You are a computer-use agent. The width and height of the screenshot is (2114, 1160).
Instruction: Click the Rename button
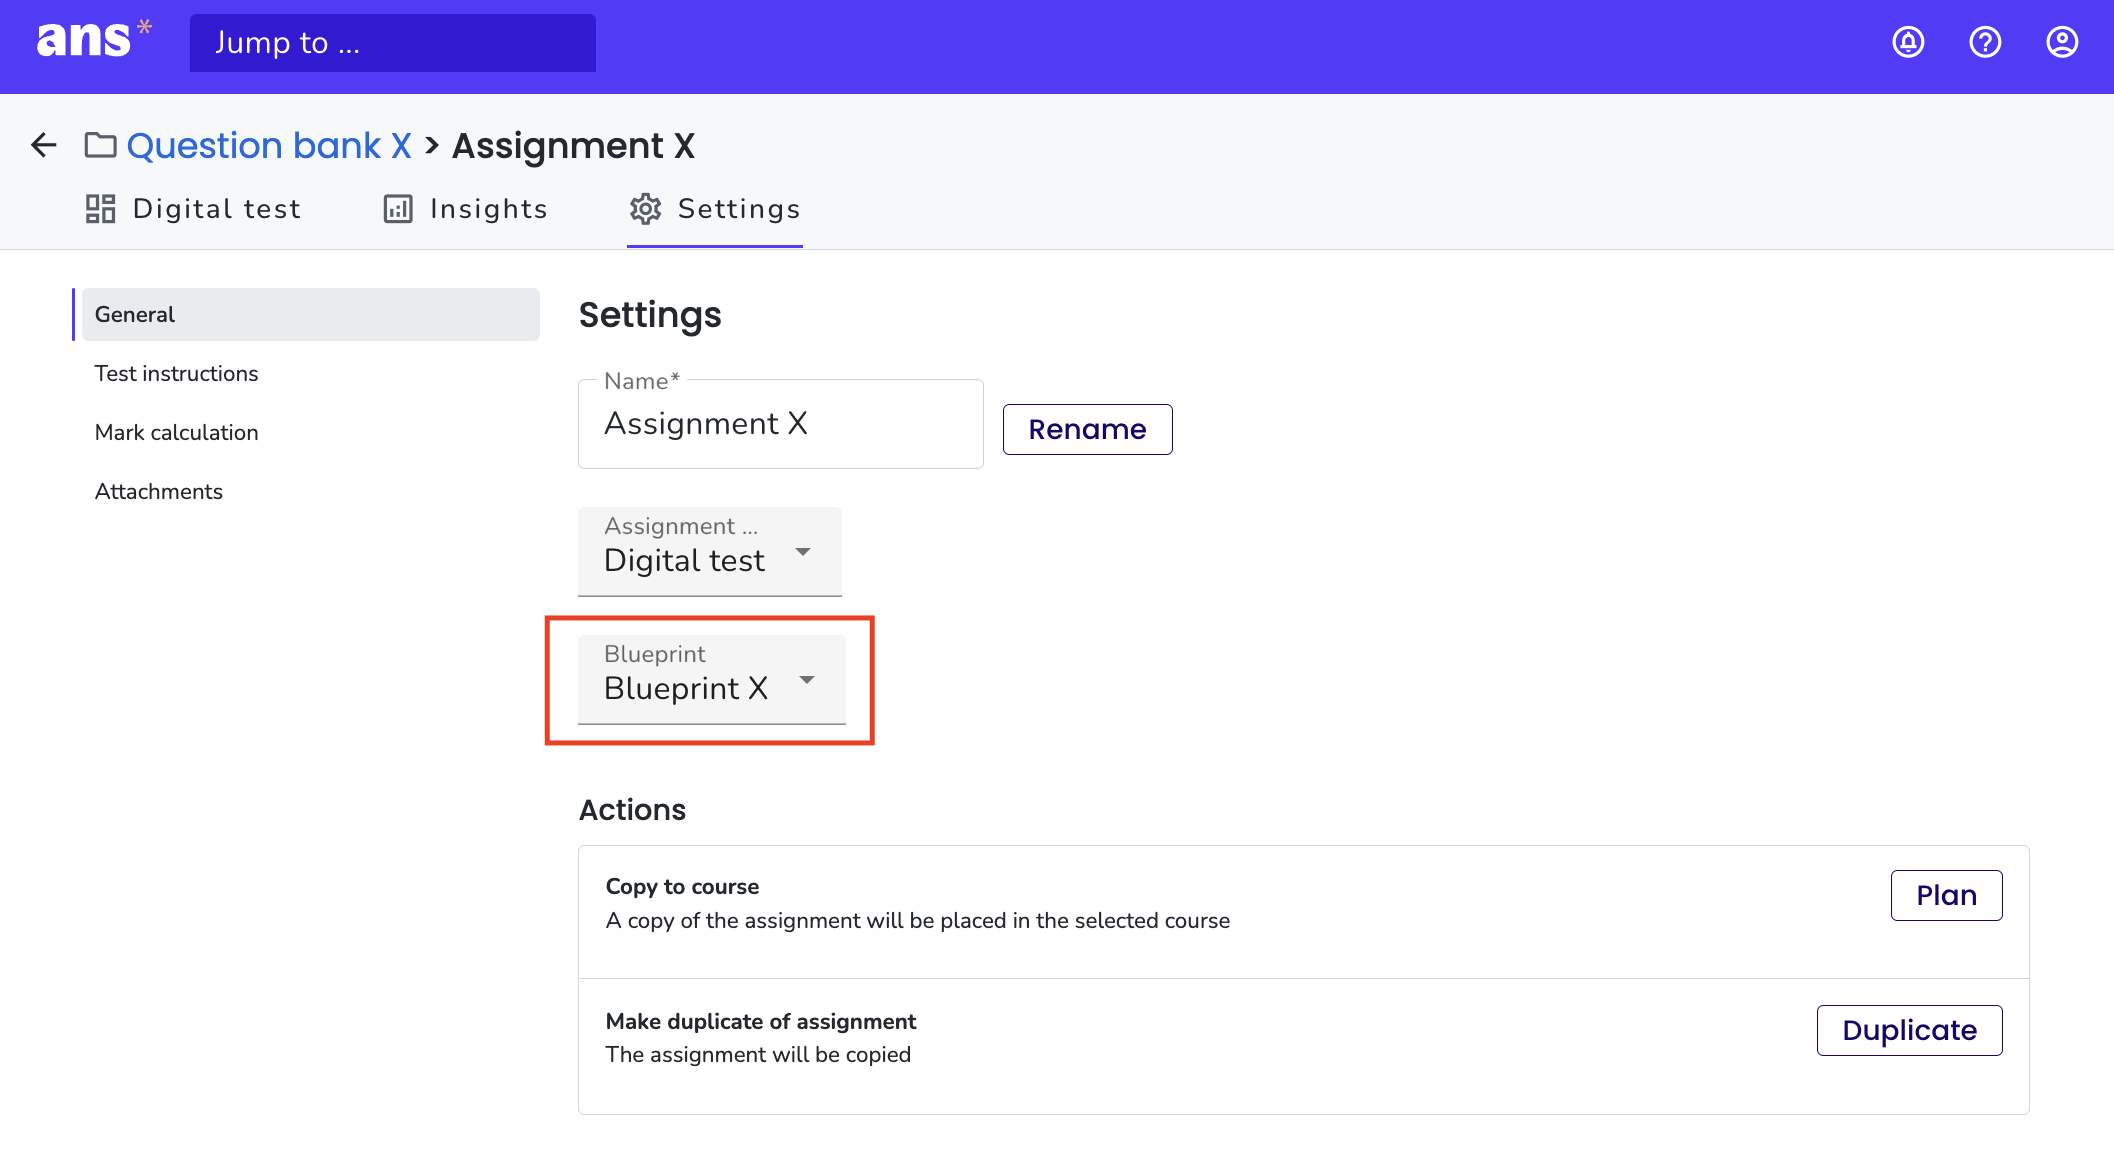[1088, 429]
